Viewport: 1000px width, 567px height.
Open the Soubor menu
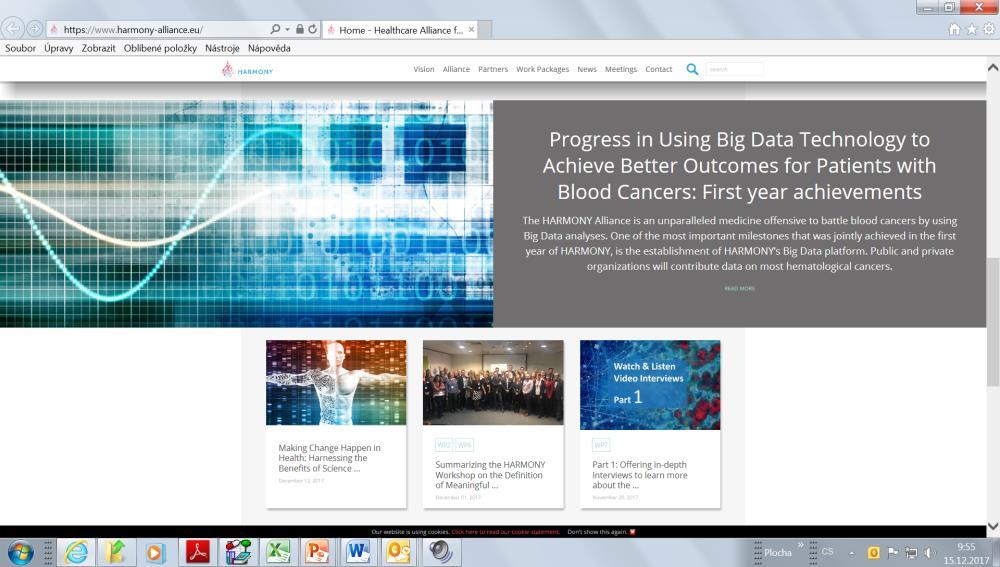(20, 48)
